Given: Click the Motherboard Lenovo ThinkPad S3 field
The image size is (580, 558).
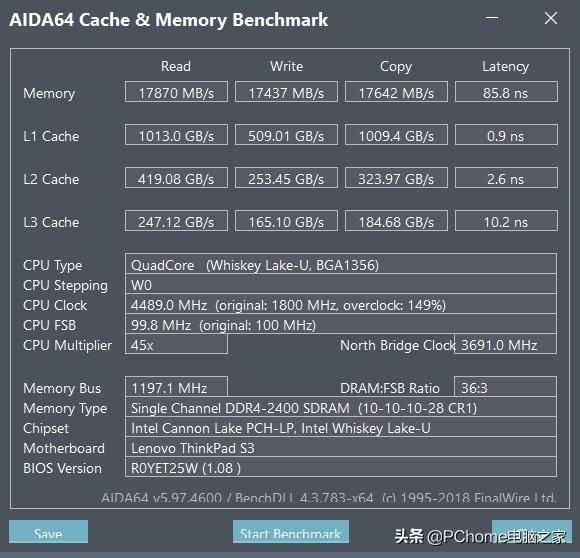Looking at the screenshot, I should pyautogui.click(x=341, y=447).
